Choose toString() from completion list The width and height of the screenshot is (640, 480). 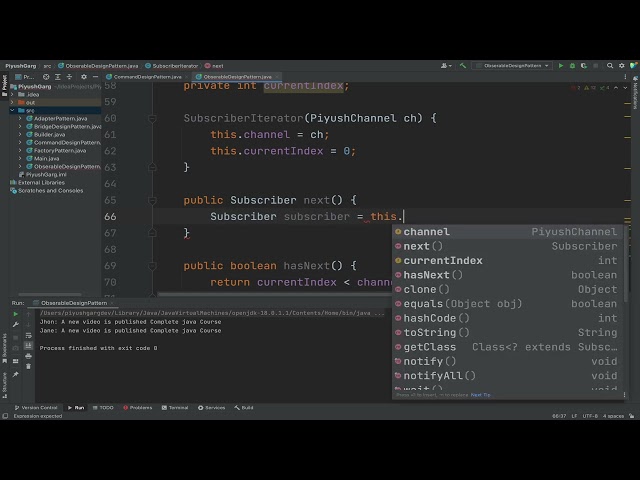pos(506,333)
